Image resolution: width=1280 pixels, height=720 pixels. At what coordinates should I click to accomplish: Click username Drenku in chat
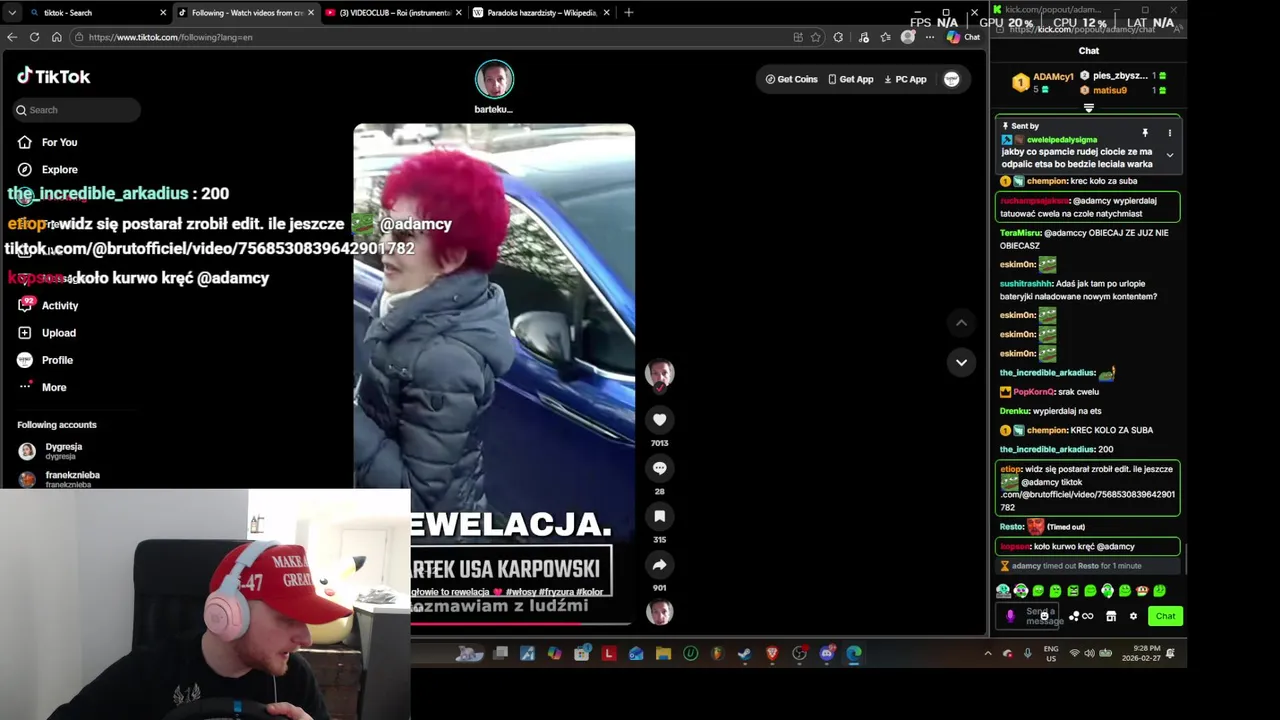pos(1015,411)
